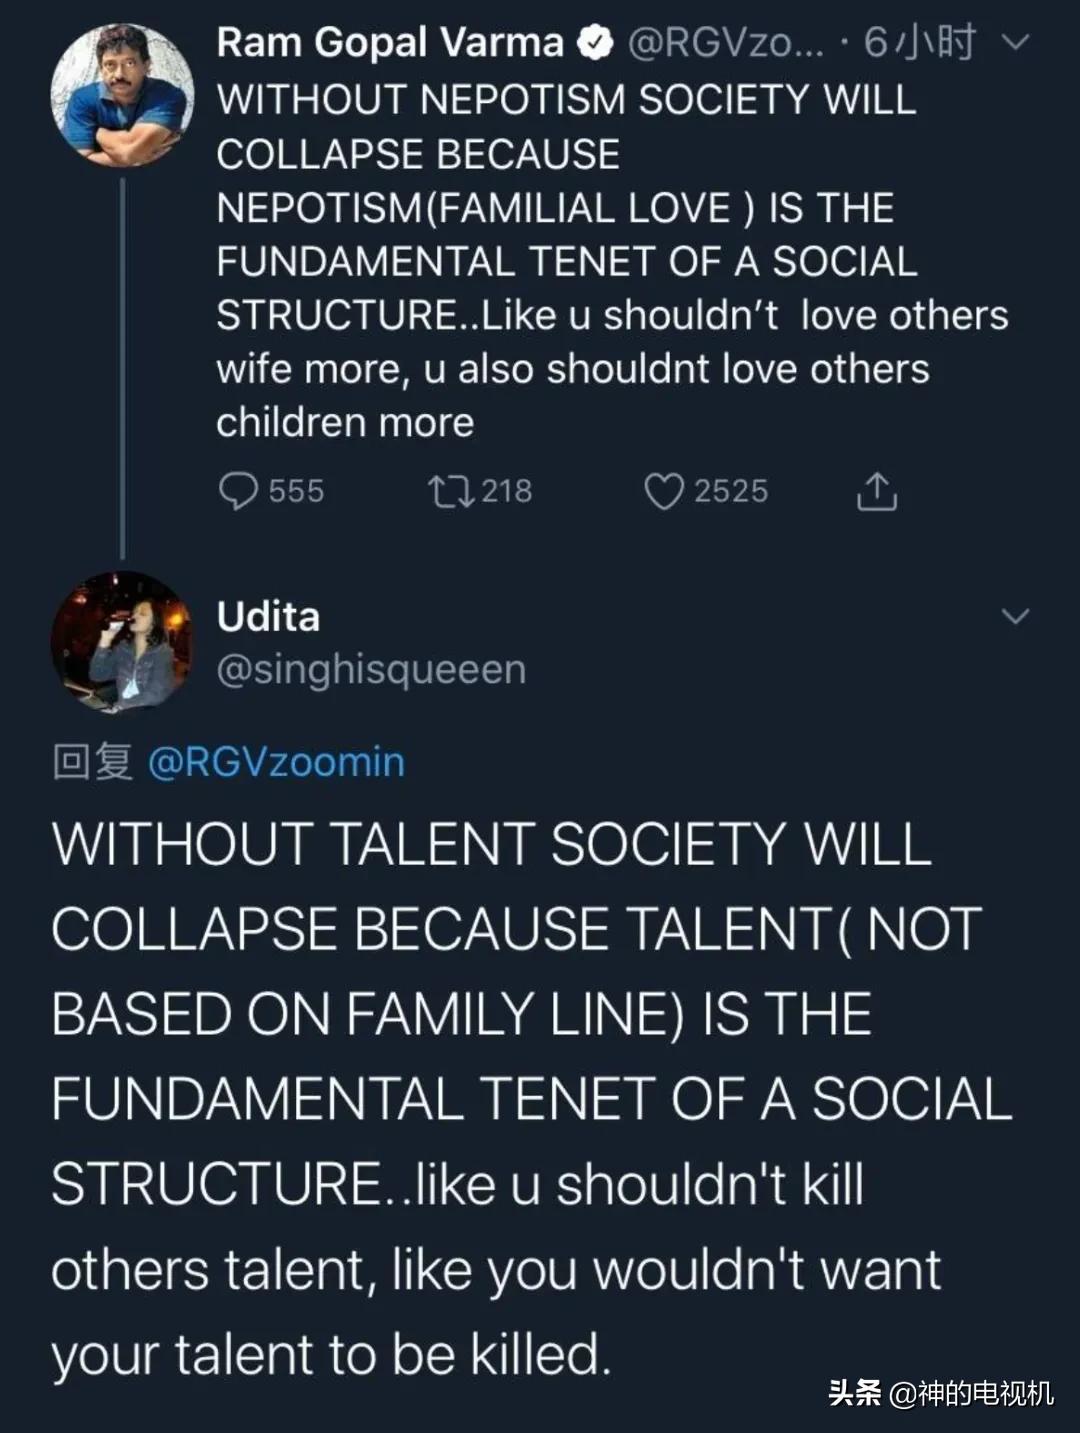The image size is (1080, 1433).
Task: Open Udita's profile picture
Action: coord(122,642)
